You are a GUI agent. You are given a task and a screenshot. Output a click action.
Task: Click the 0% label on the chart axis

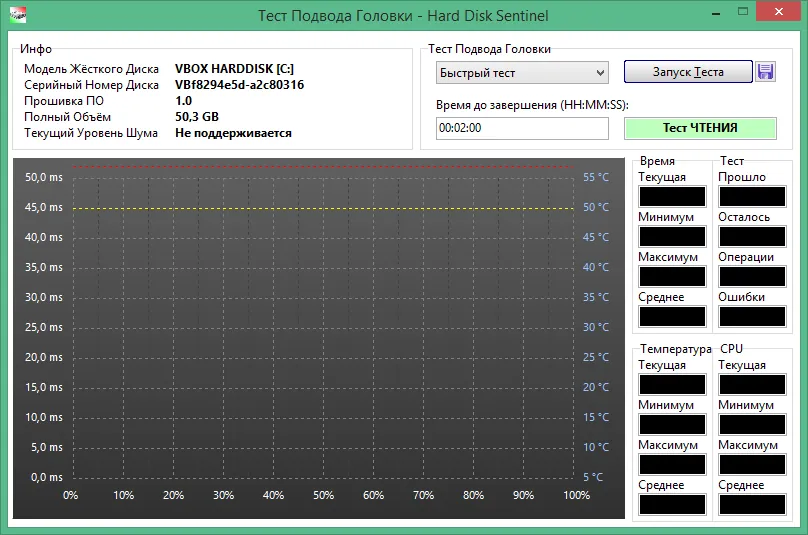71,495
